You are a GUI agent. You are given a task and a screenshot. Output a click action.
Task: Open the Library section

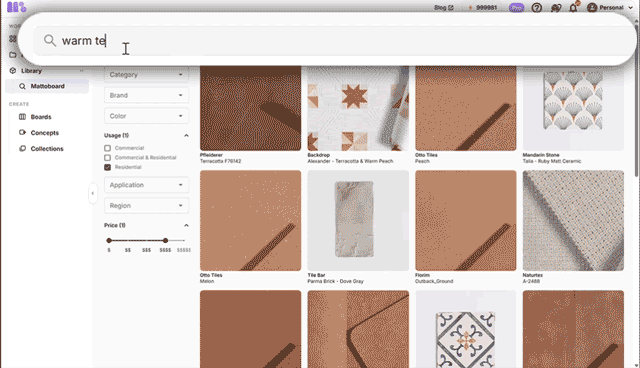click(x=47, y=71)
